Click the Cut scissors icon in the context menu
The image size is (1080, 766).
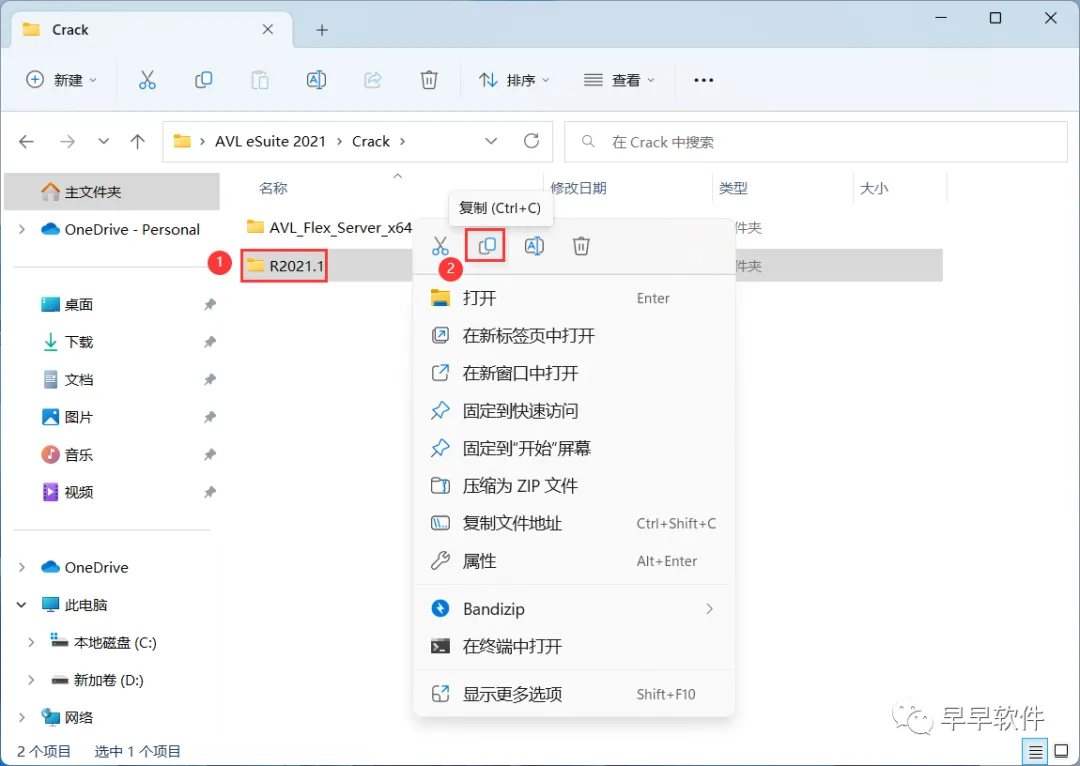440,246
